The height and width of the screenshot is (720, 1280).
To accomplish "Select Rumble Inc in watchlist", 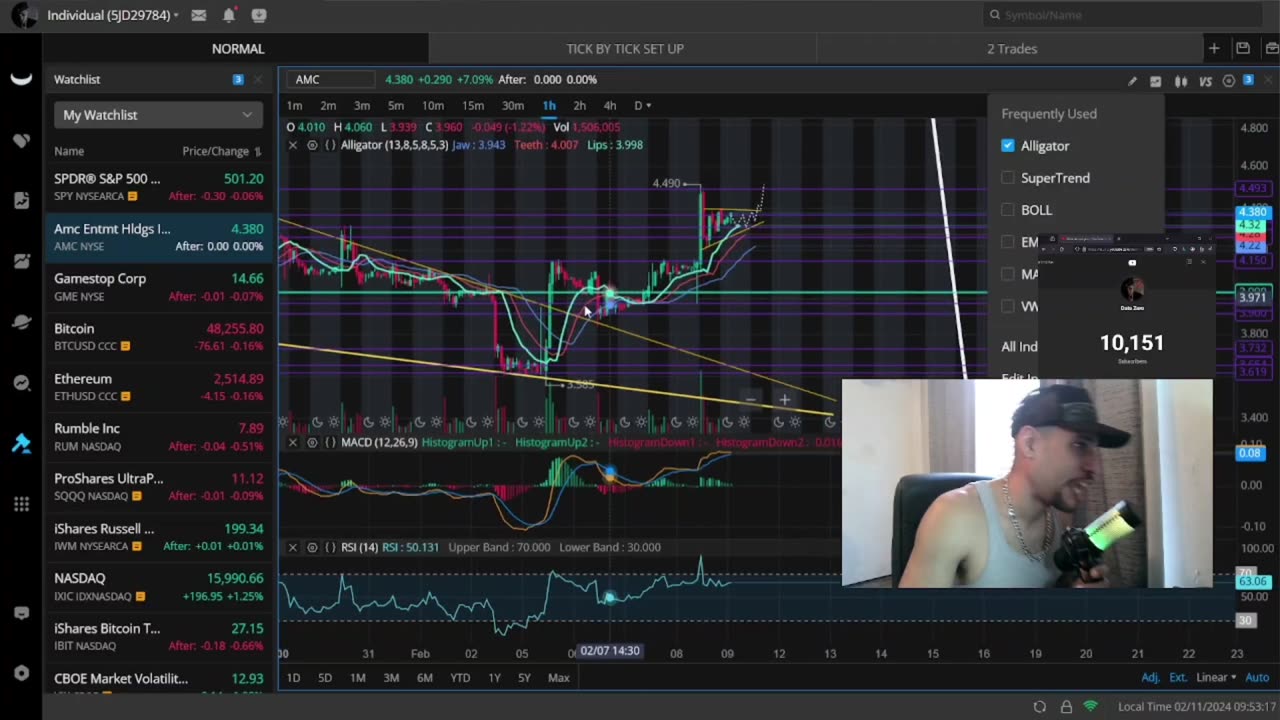I will click(x=158, y=437).
